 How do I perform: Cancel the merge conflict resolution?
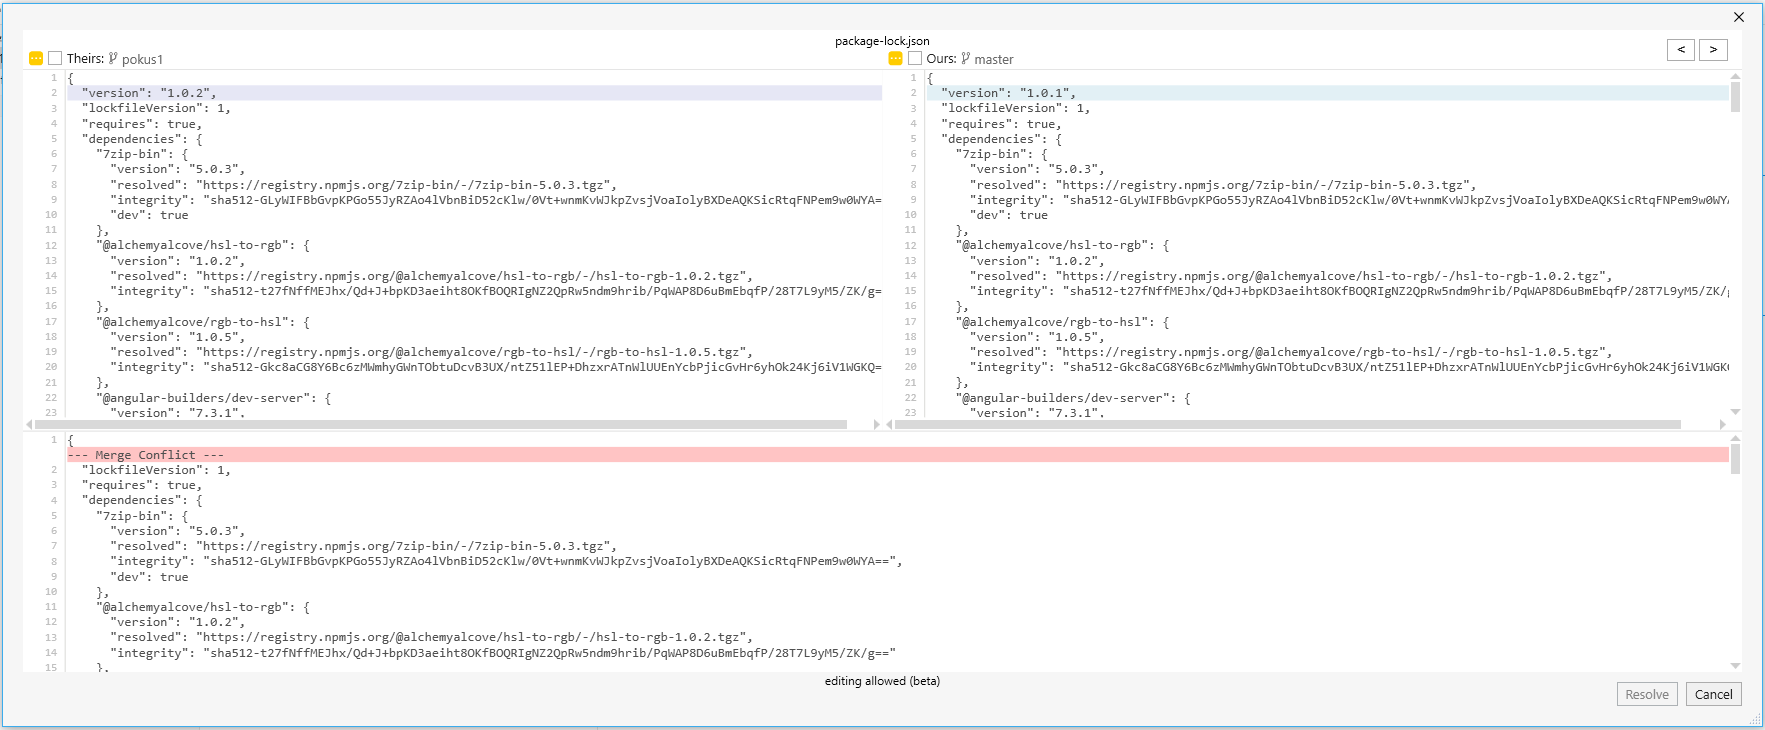pyautogui.click(x=1714, y=694)
